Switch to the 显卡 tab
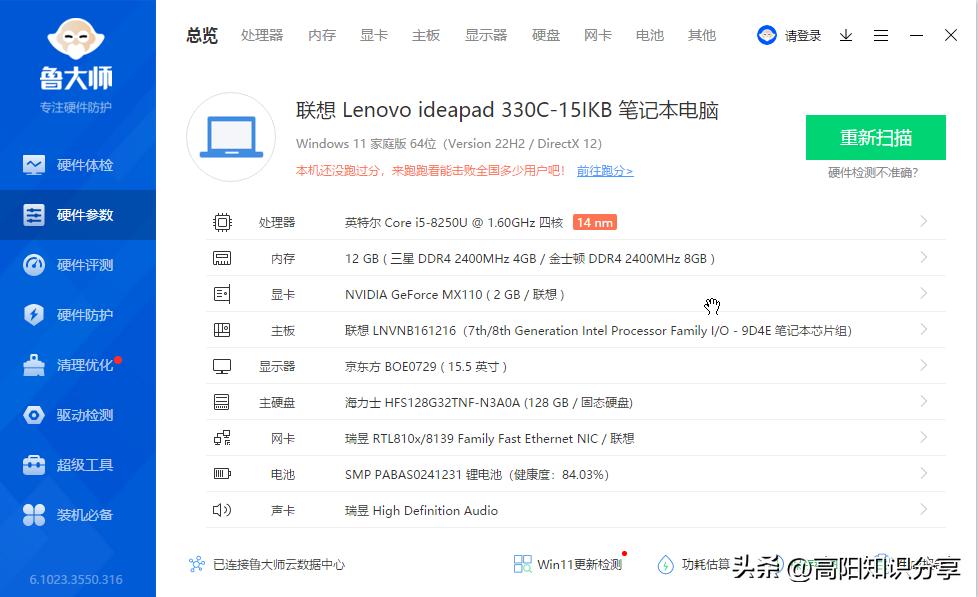Image resolution: width=978 pixels, height=597 pixels. coord(373,35)
